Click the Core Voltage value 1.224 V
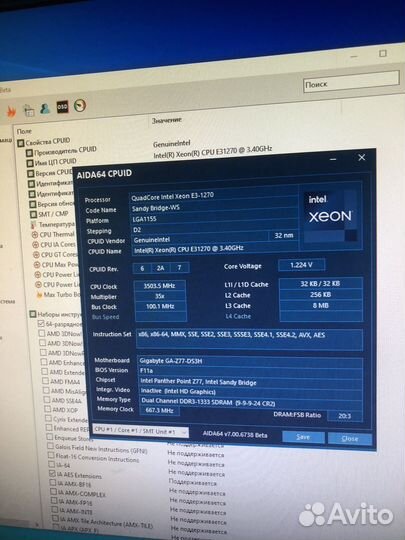405x540 pixels. click(x=301, y=265)
